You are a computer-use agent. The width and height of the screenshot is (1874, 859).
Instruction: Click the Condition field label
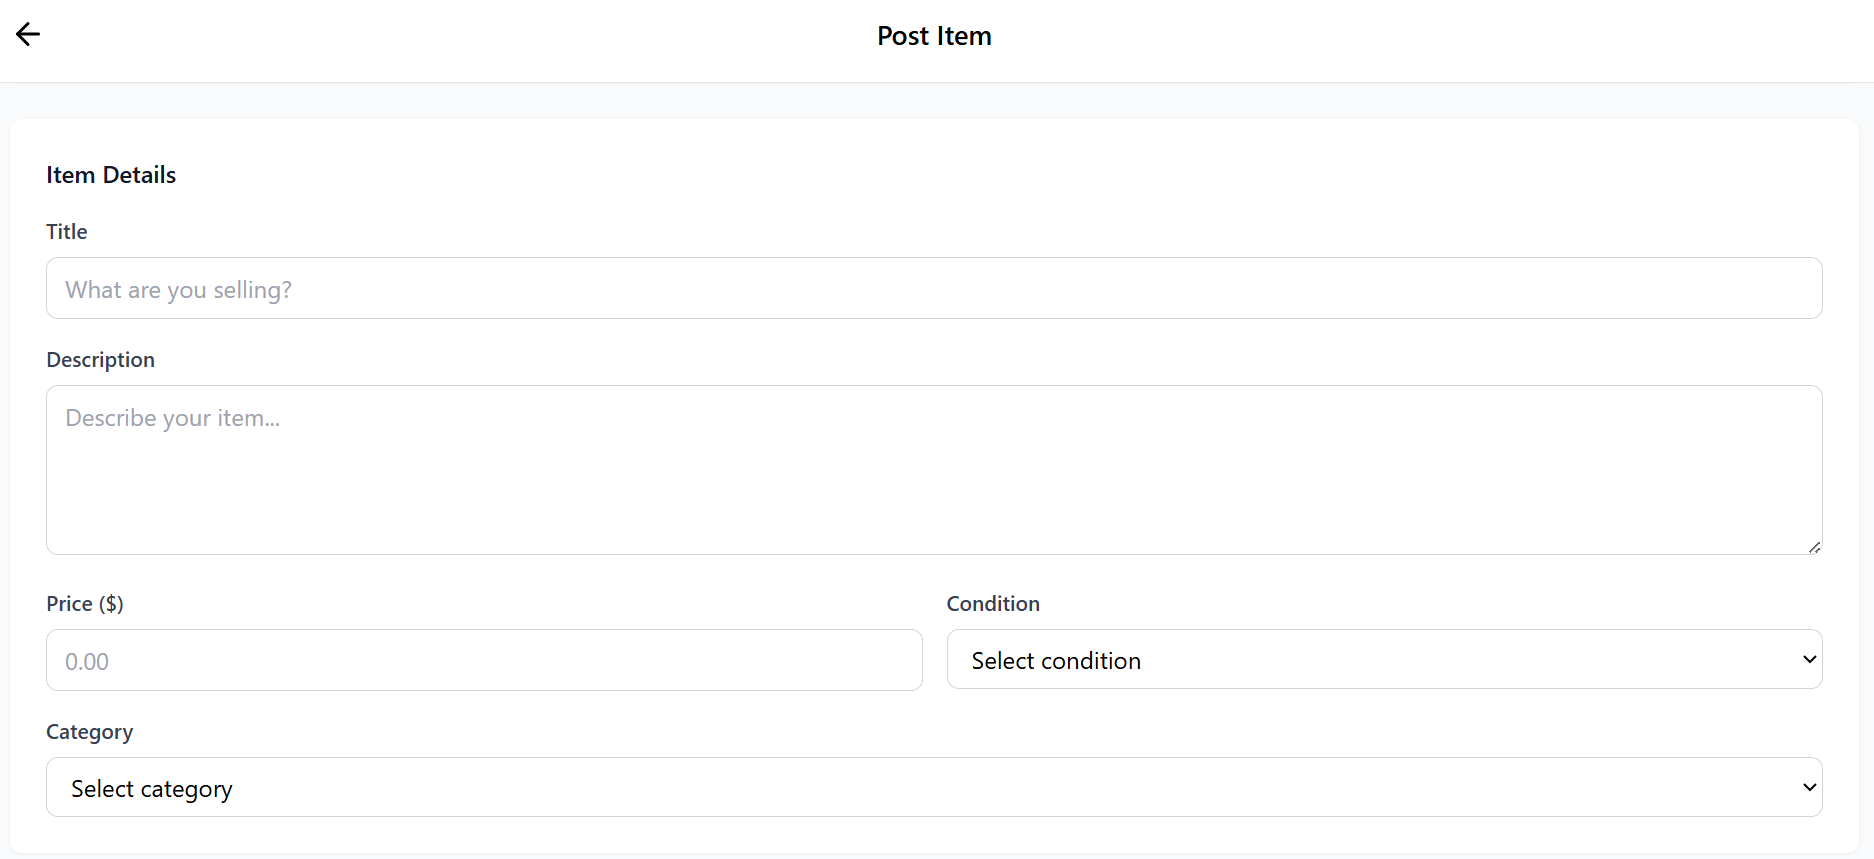pyautogui.click(x=993, y=604)
